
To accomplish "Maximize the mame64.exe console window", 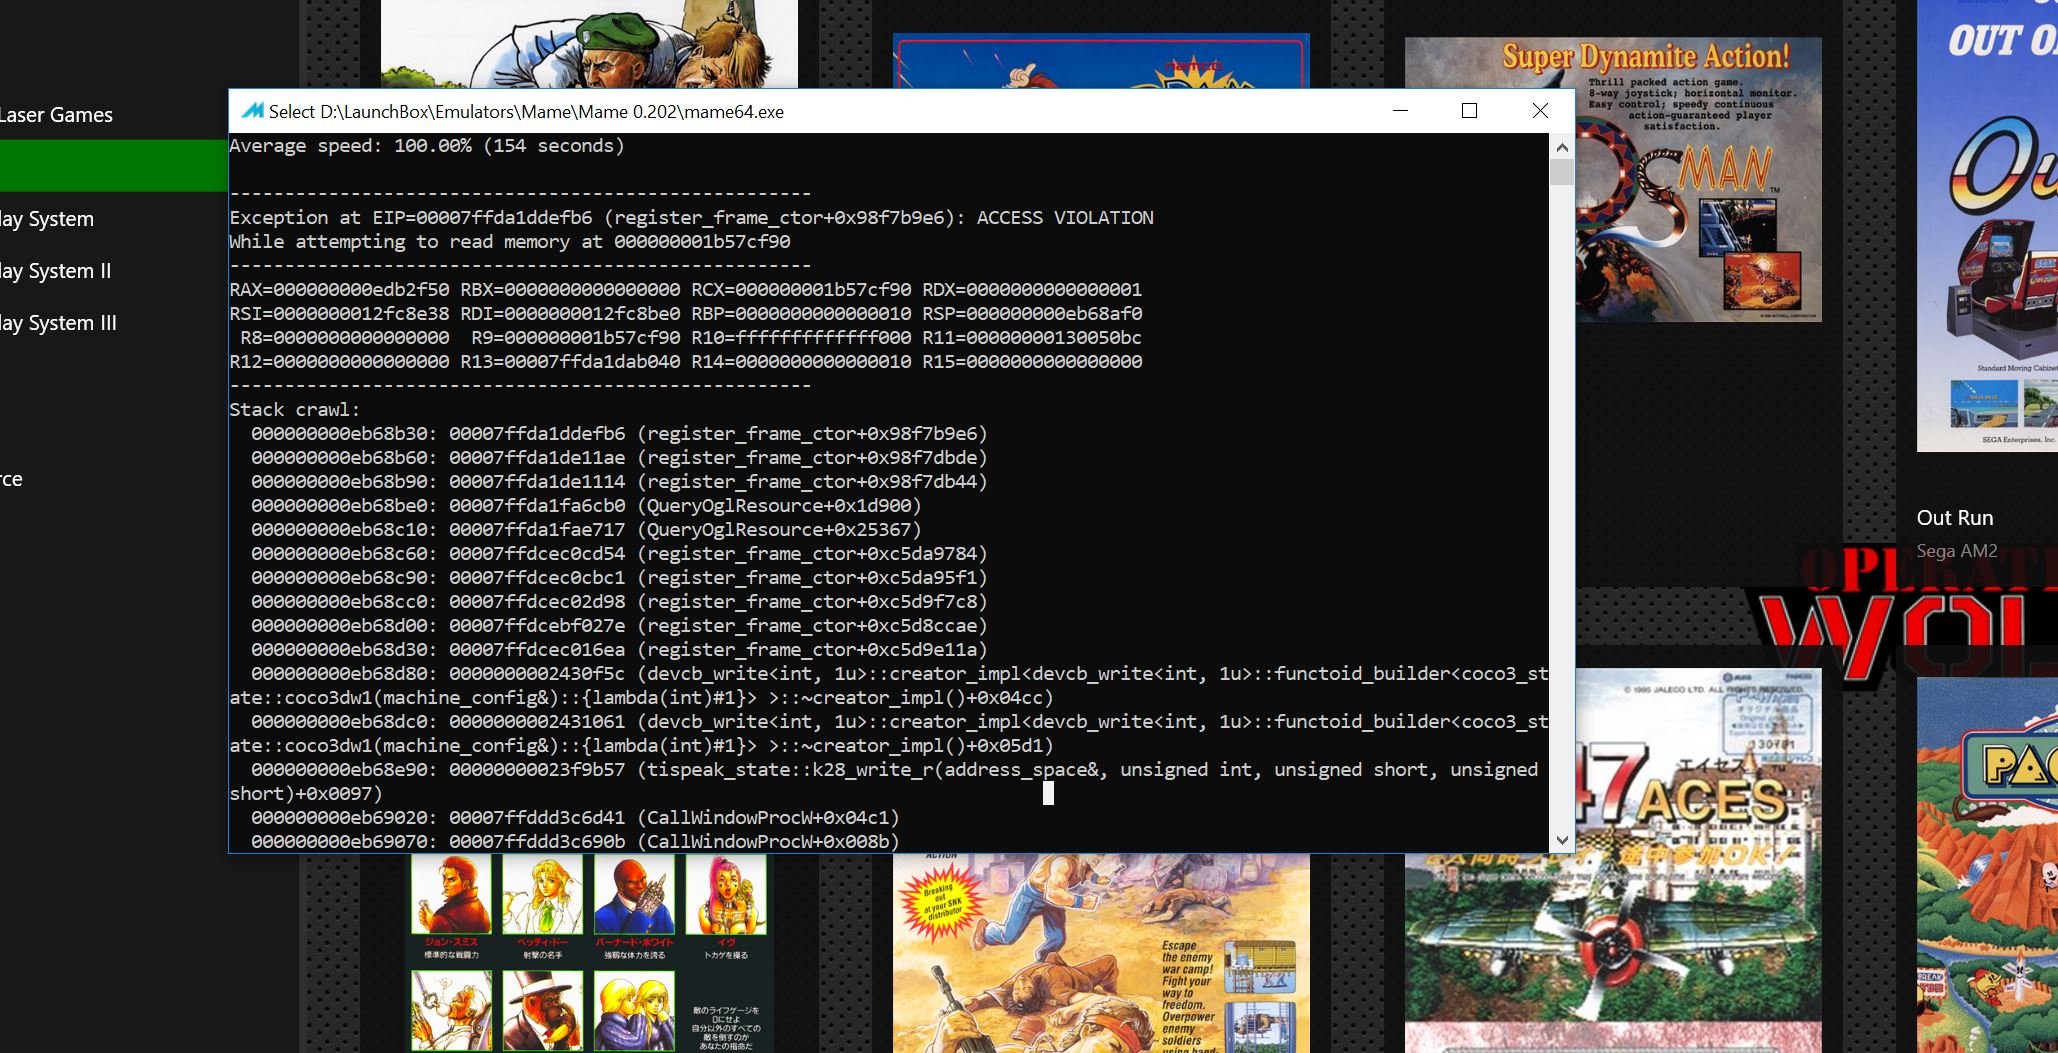I will pyautogui.click(x=1469, y=111).
